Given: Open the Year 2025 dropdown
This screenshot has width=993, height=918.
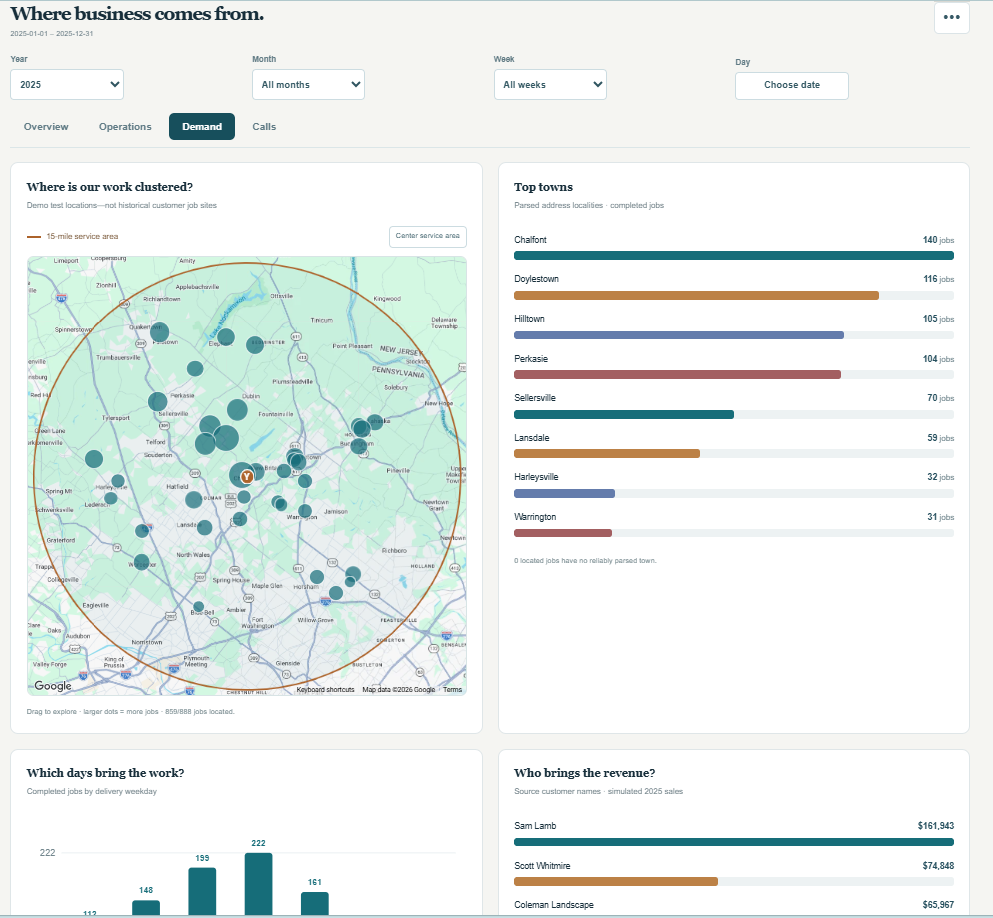Looking at the screenshot, I should [x=66, y=84].
